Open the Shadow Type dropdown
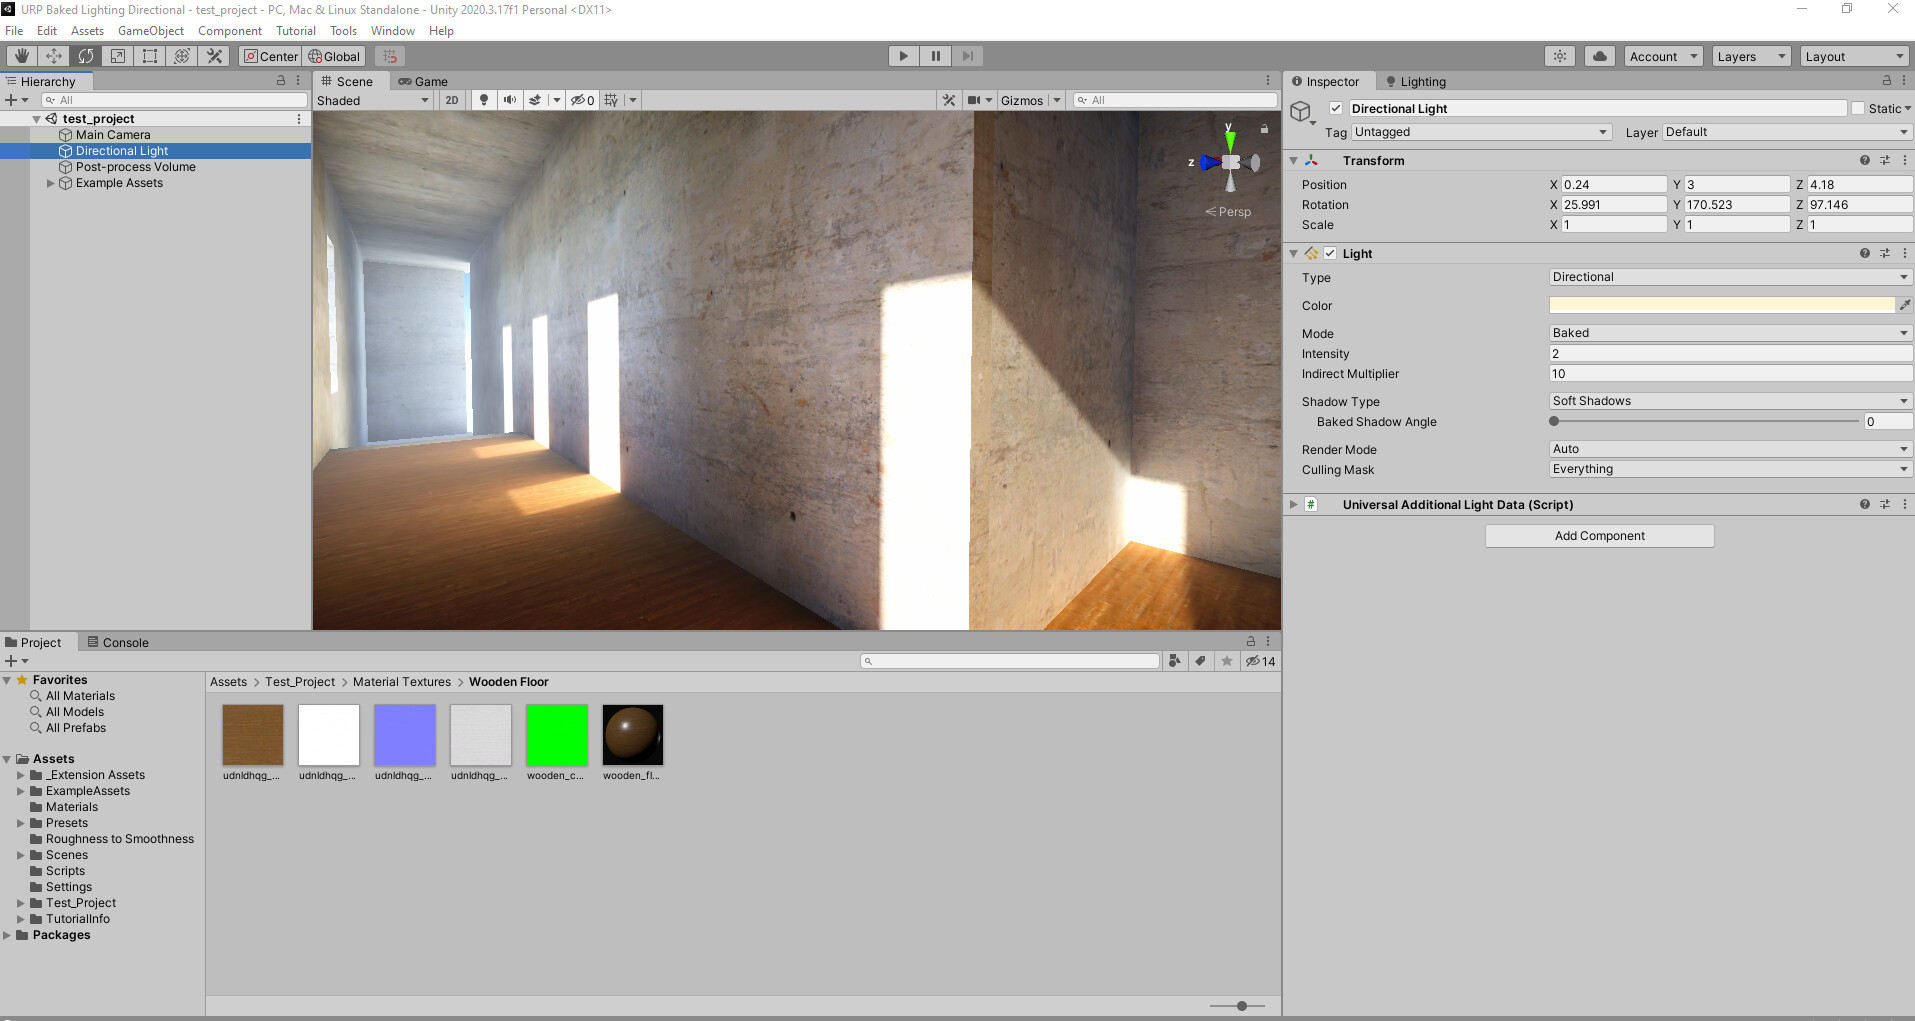Viewport: 1915px width, 1021px height. pyautogui.click(x=1728, y=401)
